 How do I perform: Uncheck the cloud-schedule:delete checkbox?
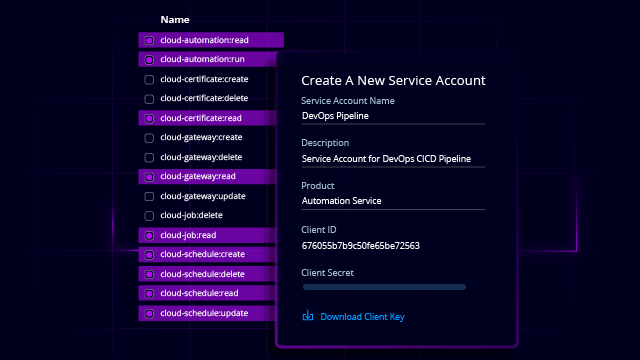coord(149,274)
